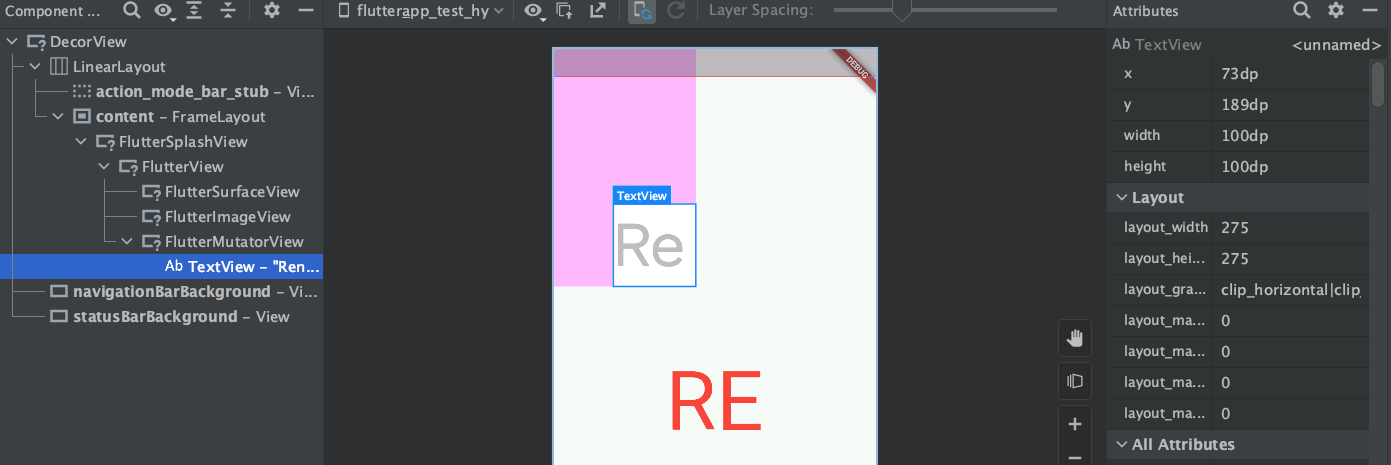
Task: Hide the Attributes panel
Action: [1370, 11]
